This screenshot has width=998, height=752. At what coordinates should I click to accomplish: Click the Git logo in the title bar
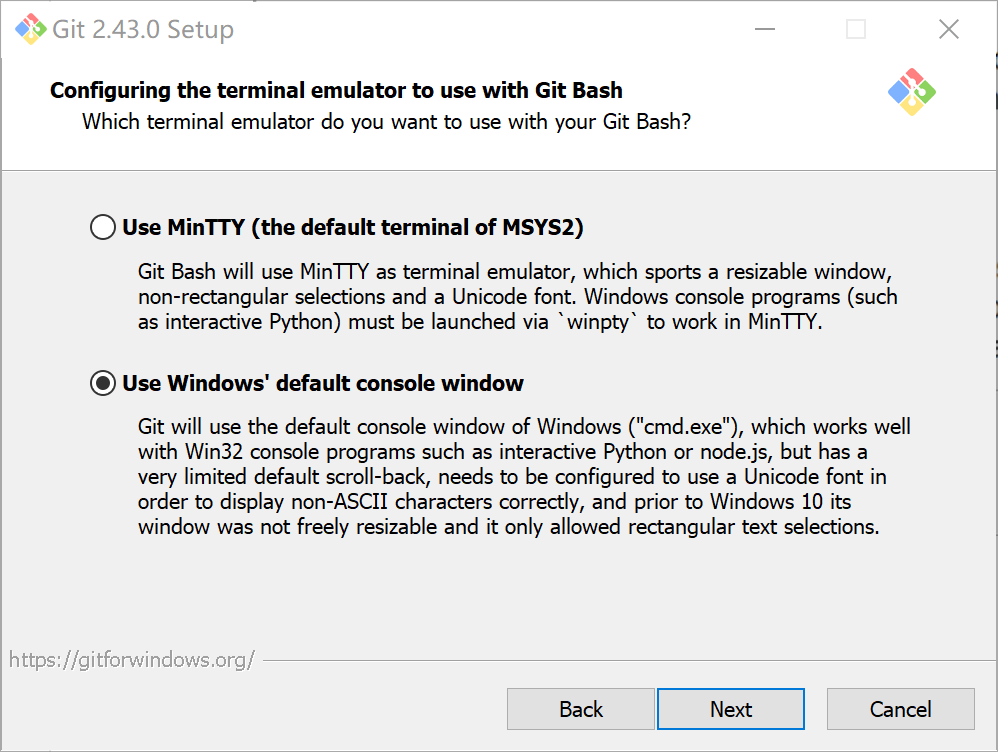click(x=31, y=29)
